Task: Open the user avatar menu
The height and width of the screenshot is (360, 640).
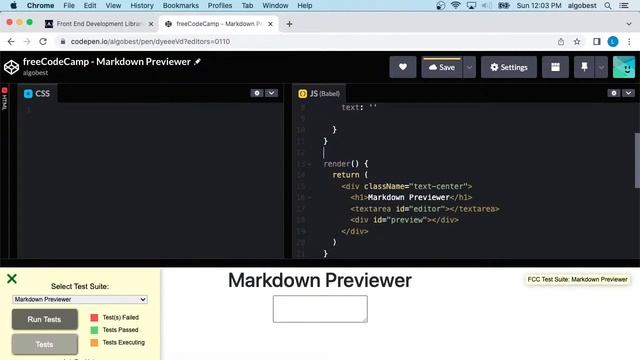Action: coord(624,67)
